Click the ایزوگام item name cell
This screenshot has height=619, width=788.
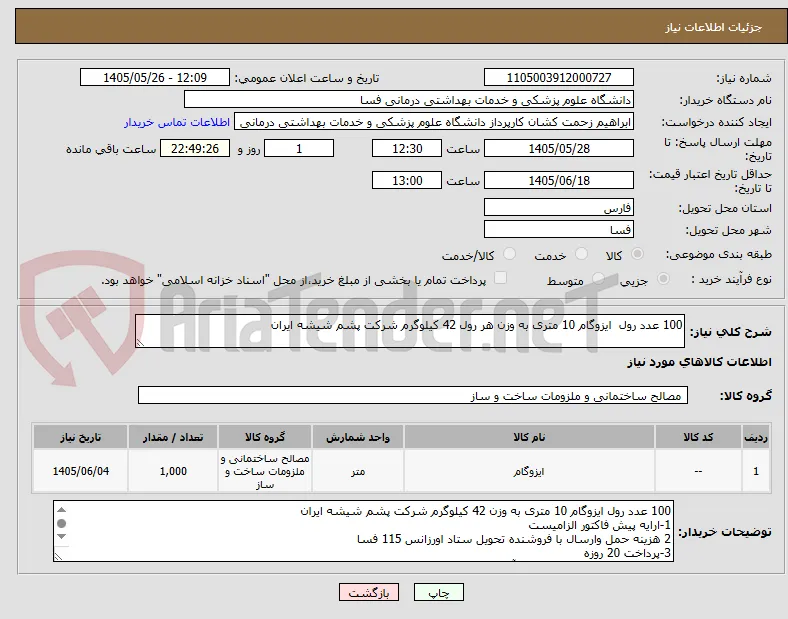point(529,471)
